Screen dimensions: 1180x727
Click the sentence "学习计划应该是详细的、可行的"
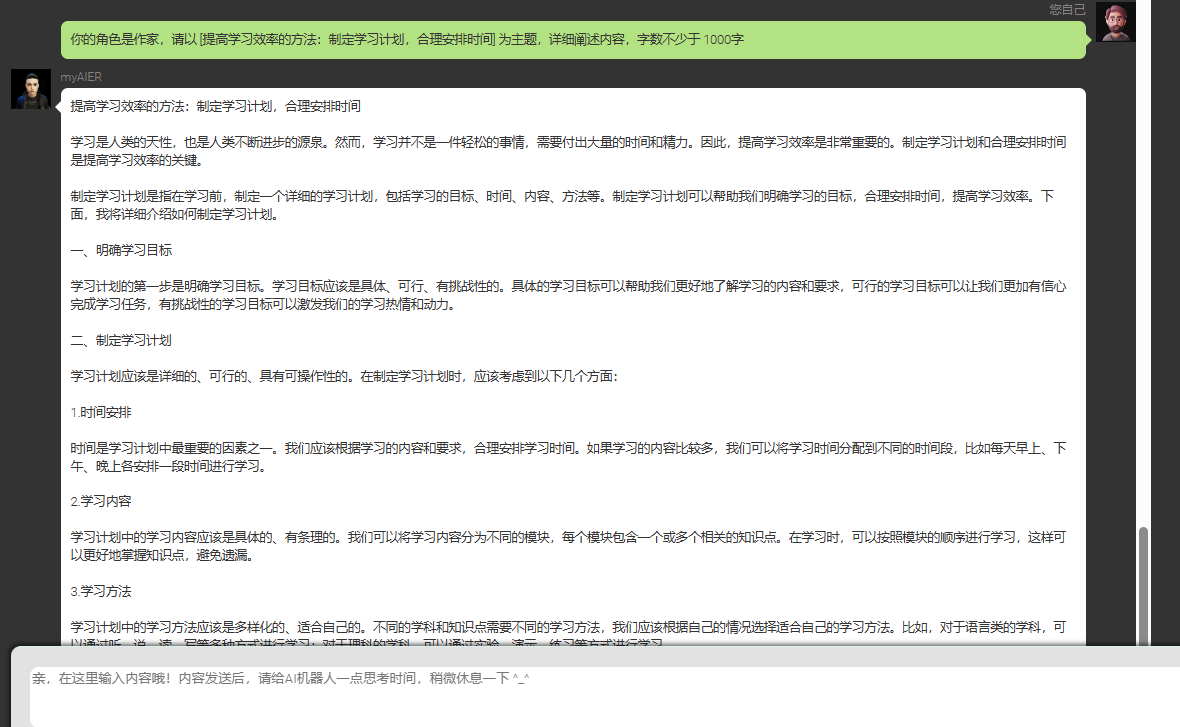point(344,377)
